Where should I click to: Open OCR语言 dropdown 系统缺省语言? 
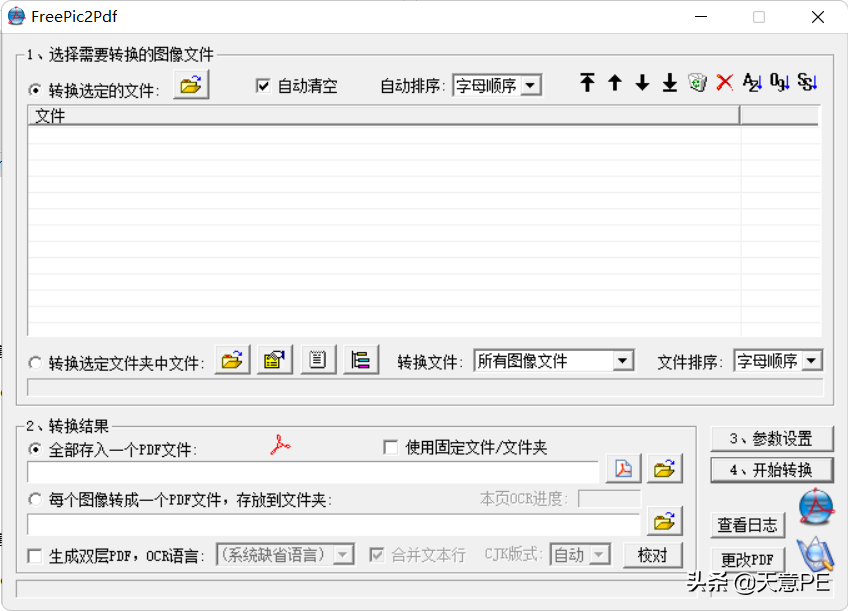click(x=286, y=554)
